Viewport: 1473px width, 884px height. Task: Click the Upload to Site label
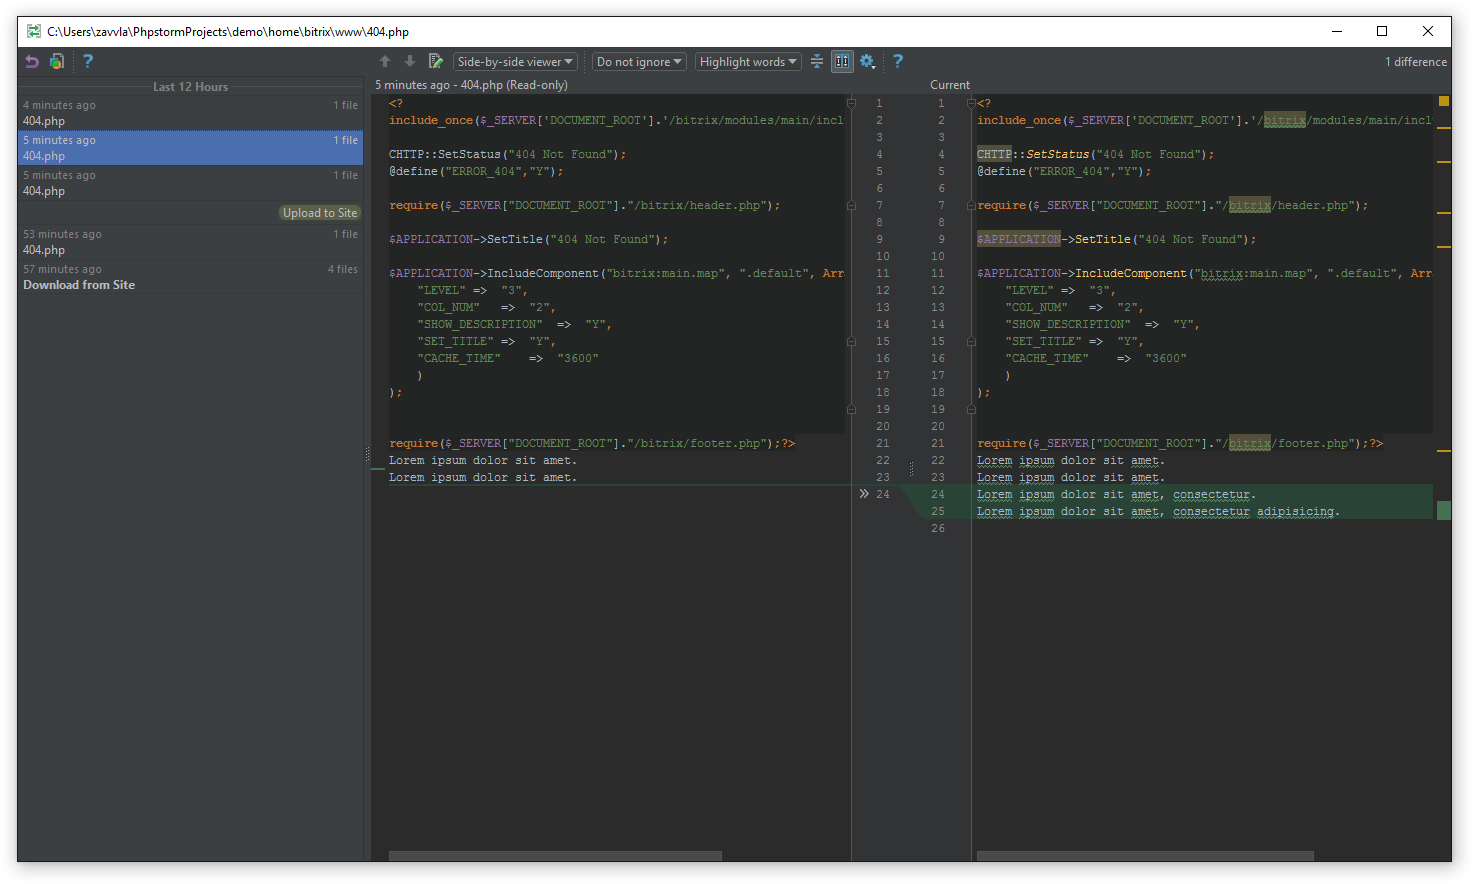click(319, 213)
